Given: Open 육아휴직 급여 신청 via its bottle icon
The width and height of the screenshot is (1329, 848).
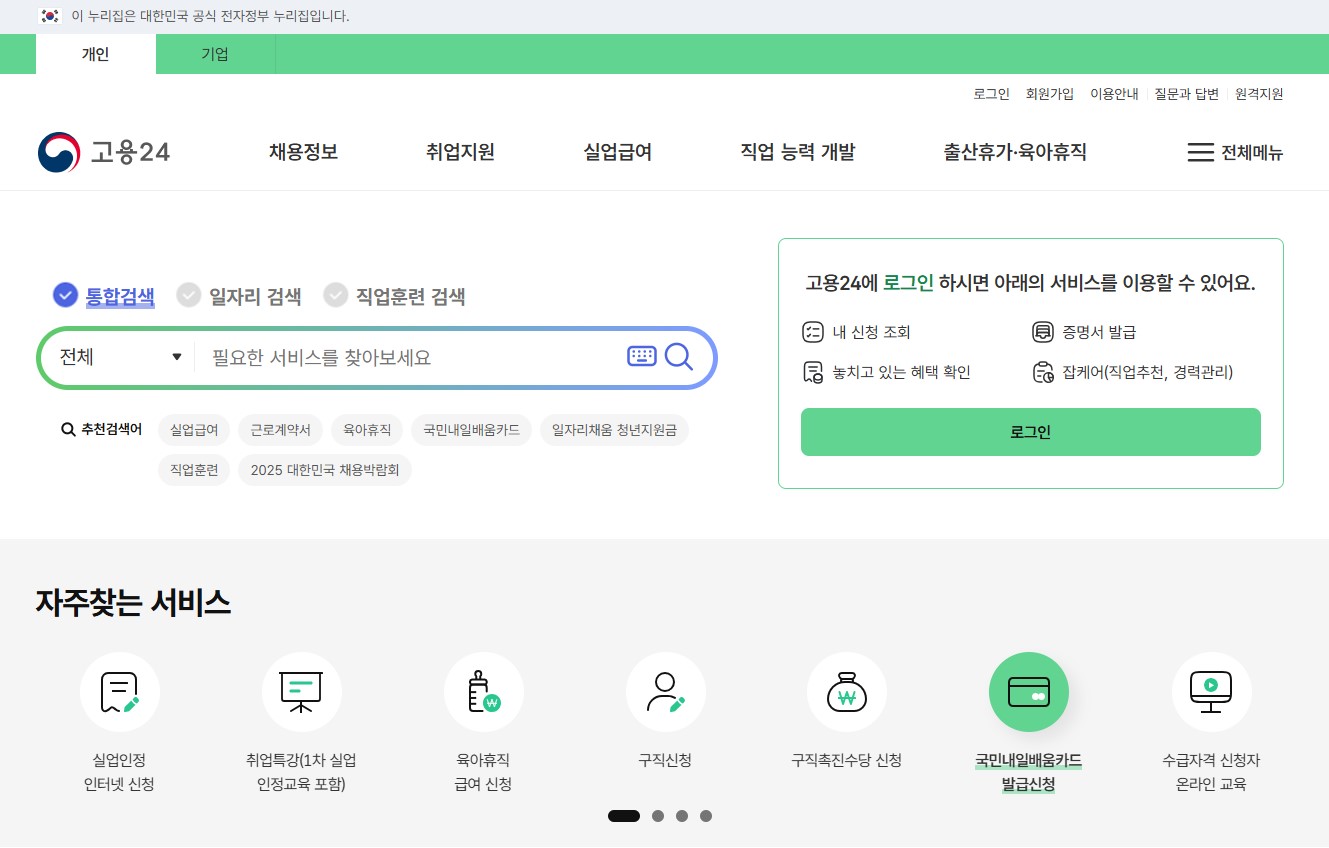Looking at the screenshot, I should click(x=484, y=691).
